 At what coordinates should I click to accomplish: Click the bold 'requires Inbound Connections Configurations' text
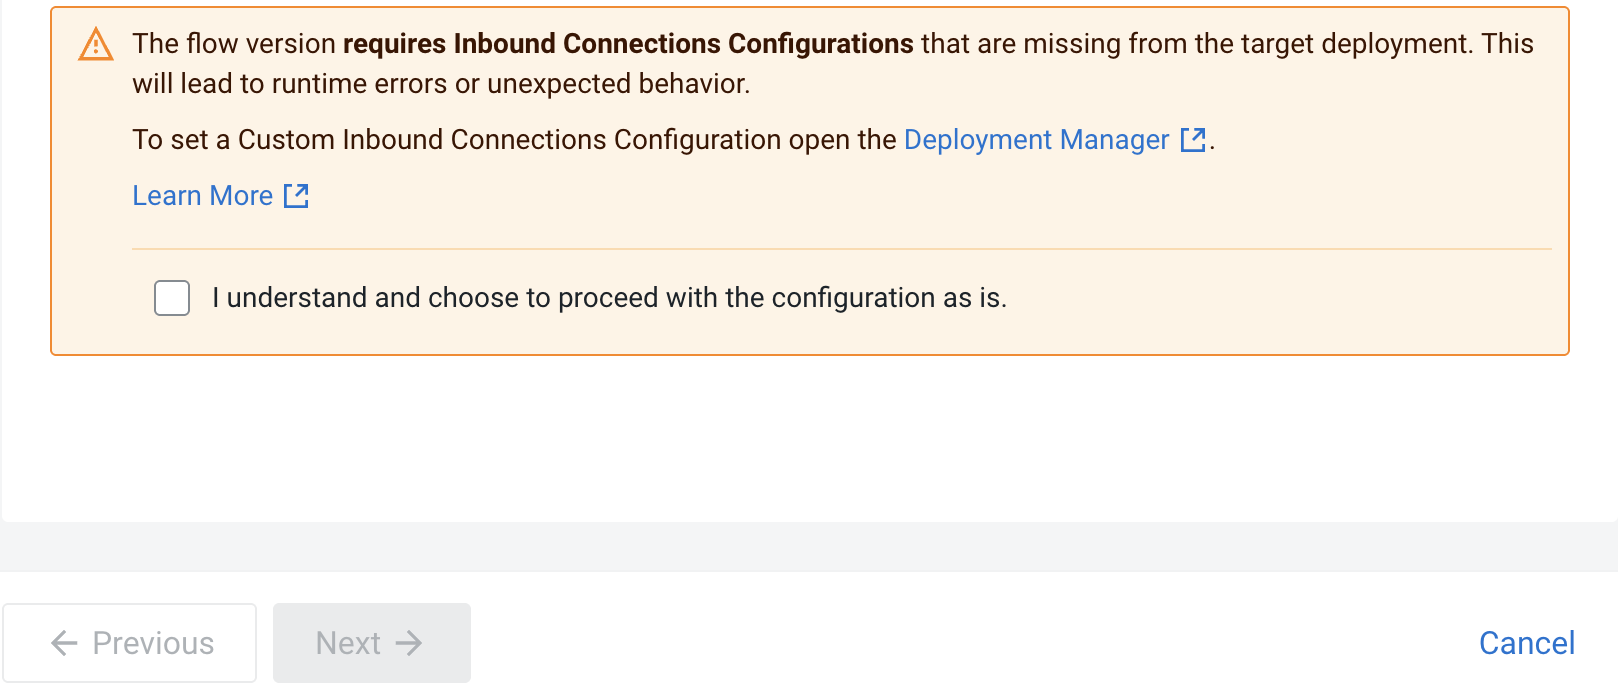pyautogui.click(x=628, y=44)
